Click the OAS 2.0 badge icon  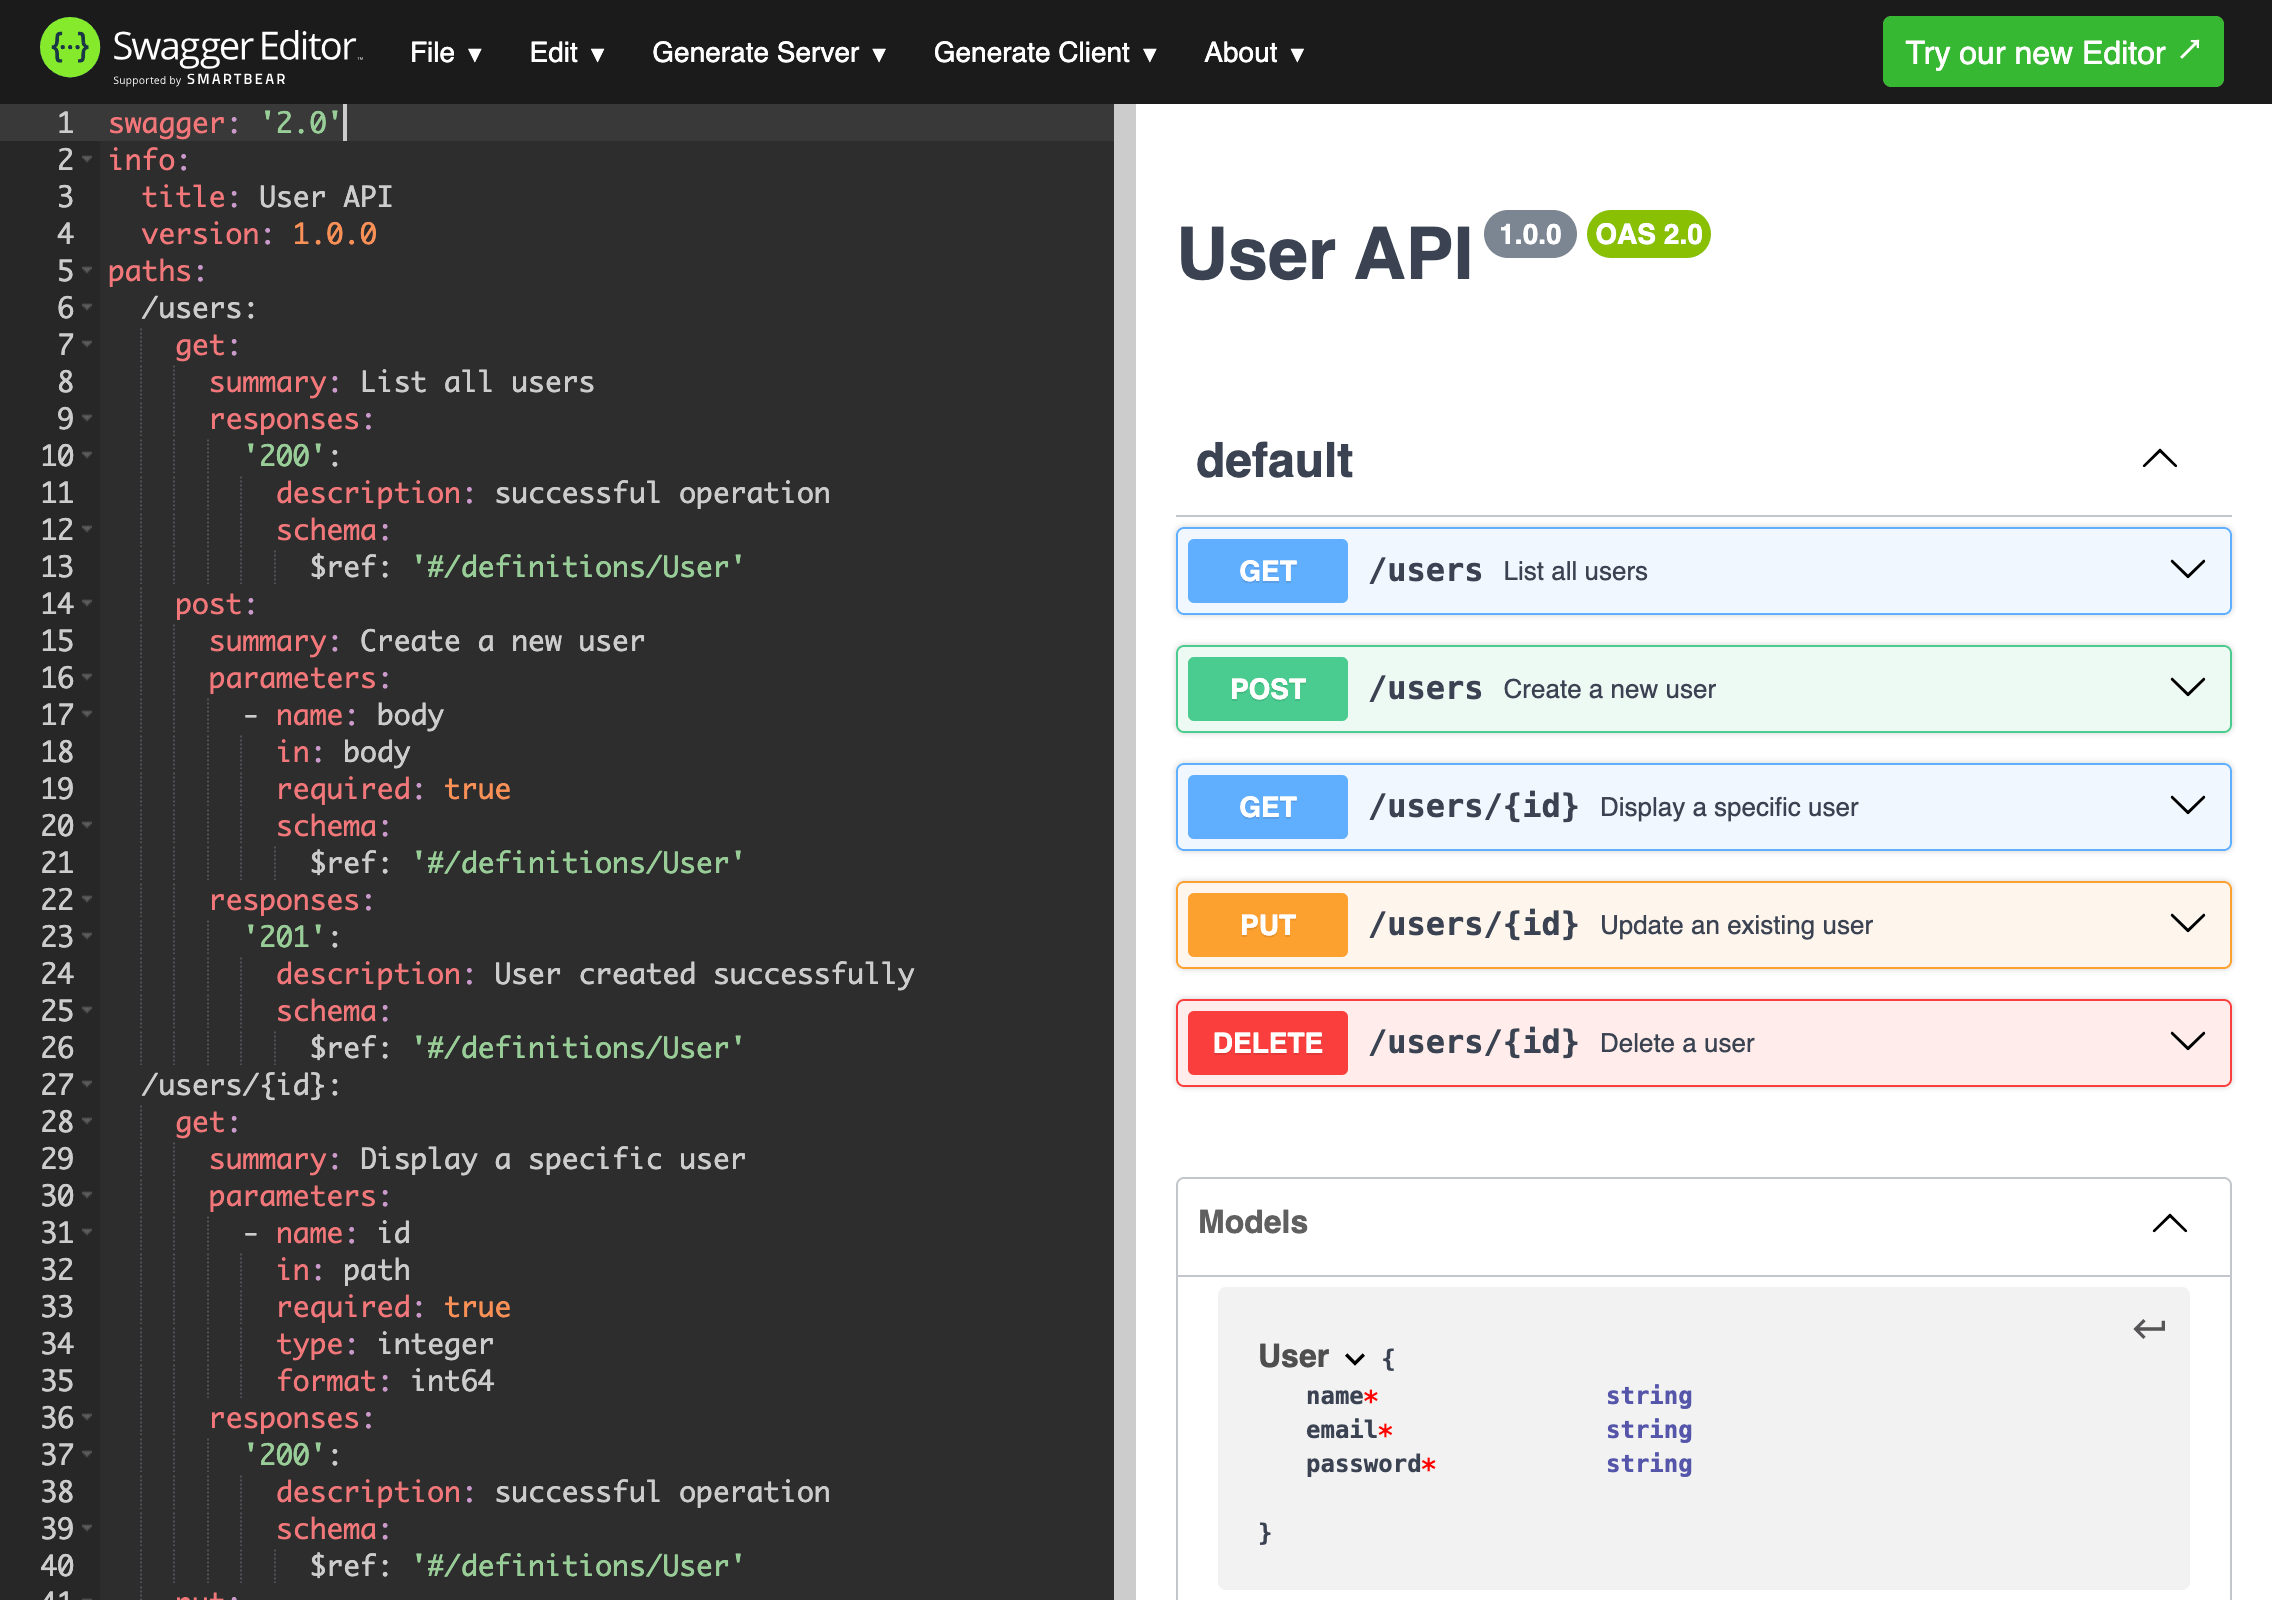coord(1645,234)
